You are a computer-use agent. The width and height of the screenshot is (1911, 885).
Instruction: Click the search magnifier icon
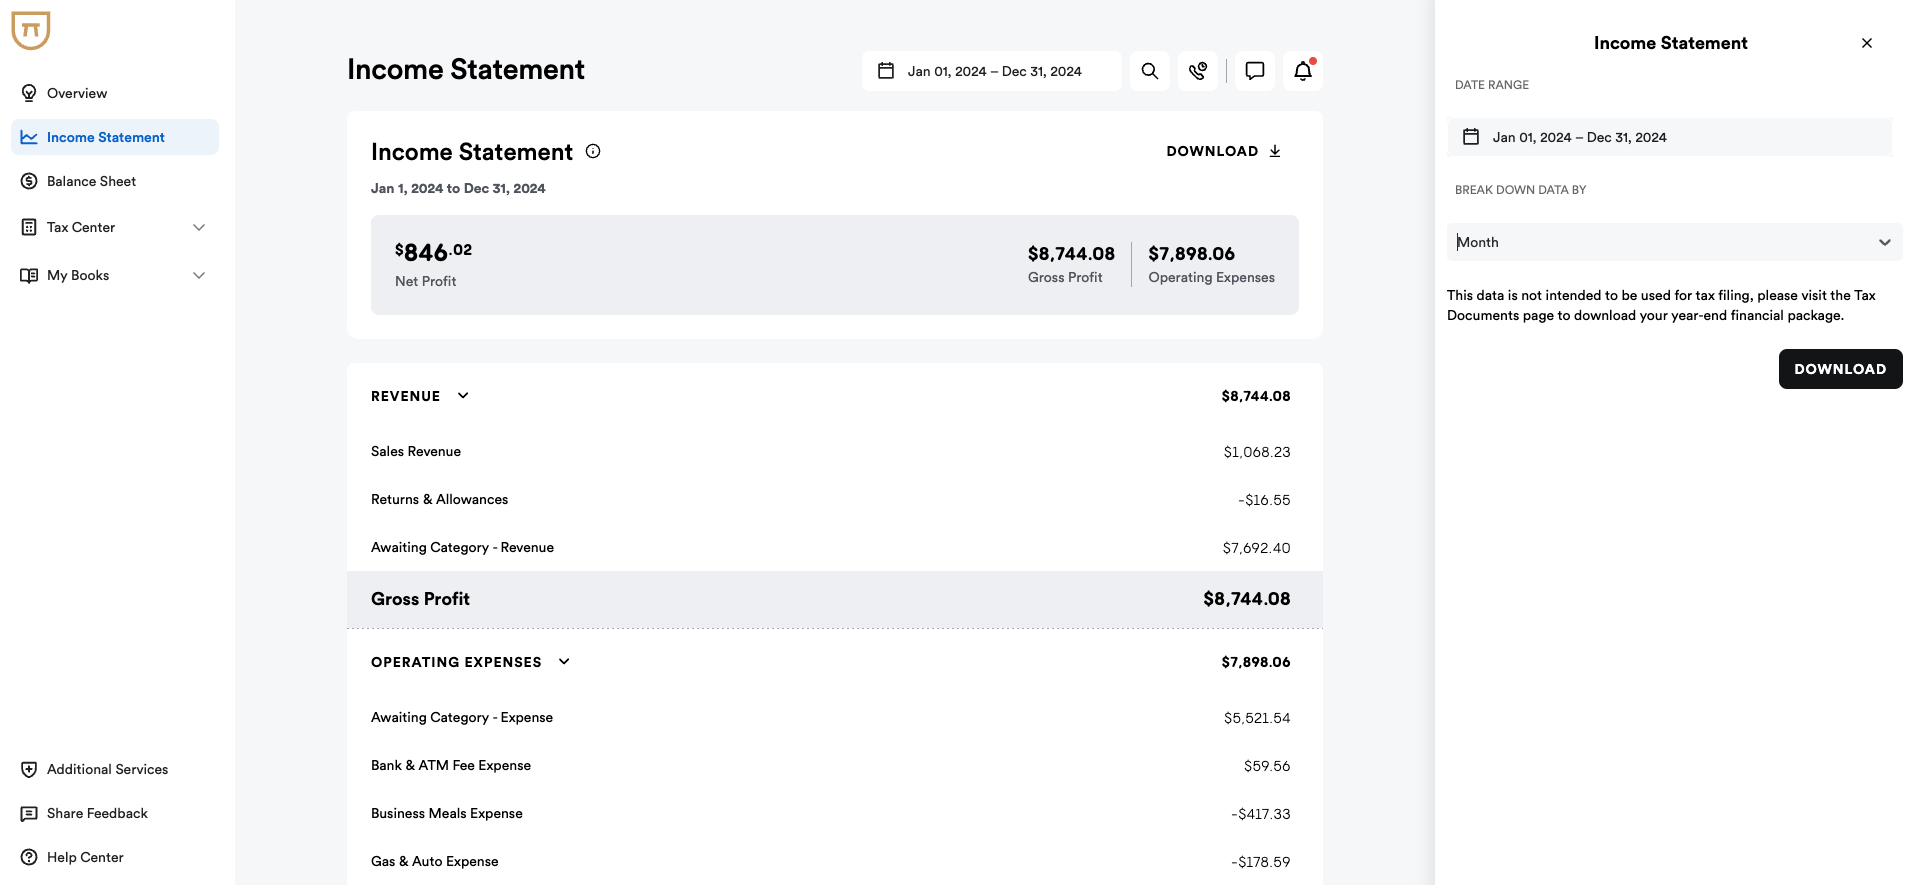click(1149, 71)
